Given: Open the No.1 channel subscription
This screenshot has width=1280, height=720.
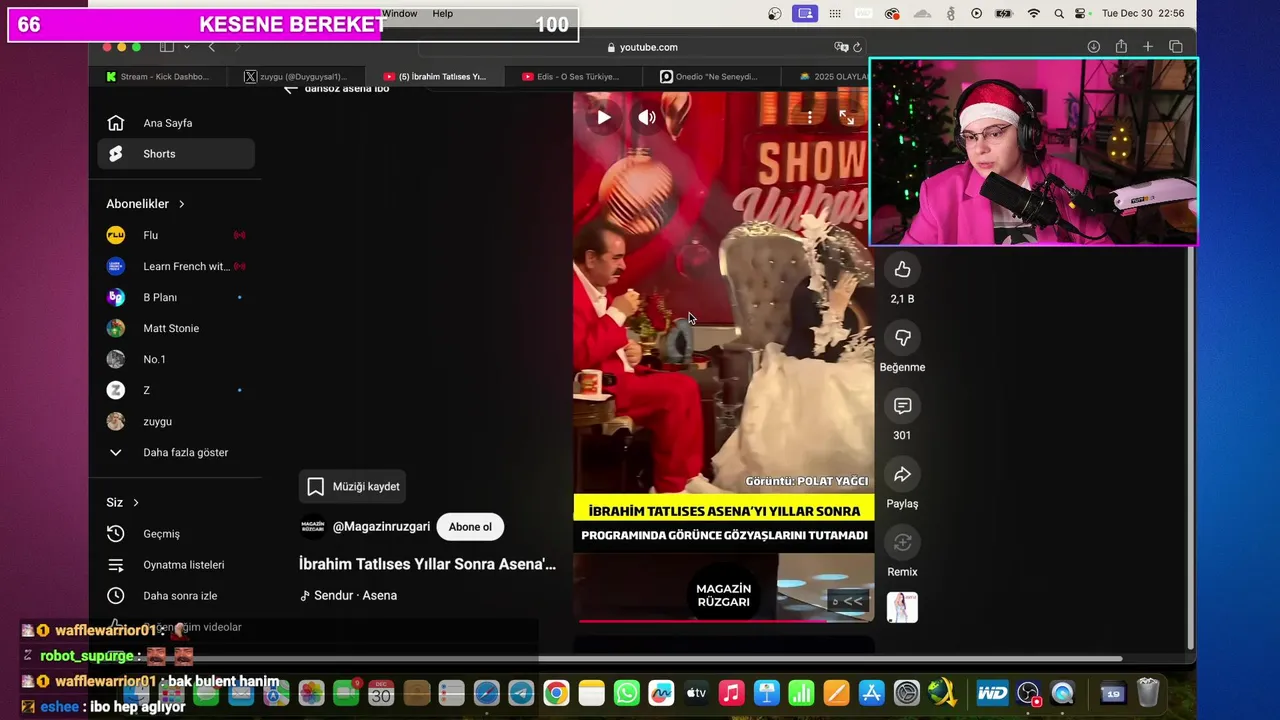Looking at the screenshot, I should coord(176,359).
